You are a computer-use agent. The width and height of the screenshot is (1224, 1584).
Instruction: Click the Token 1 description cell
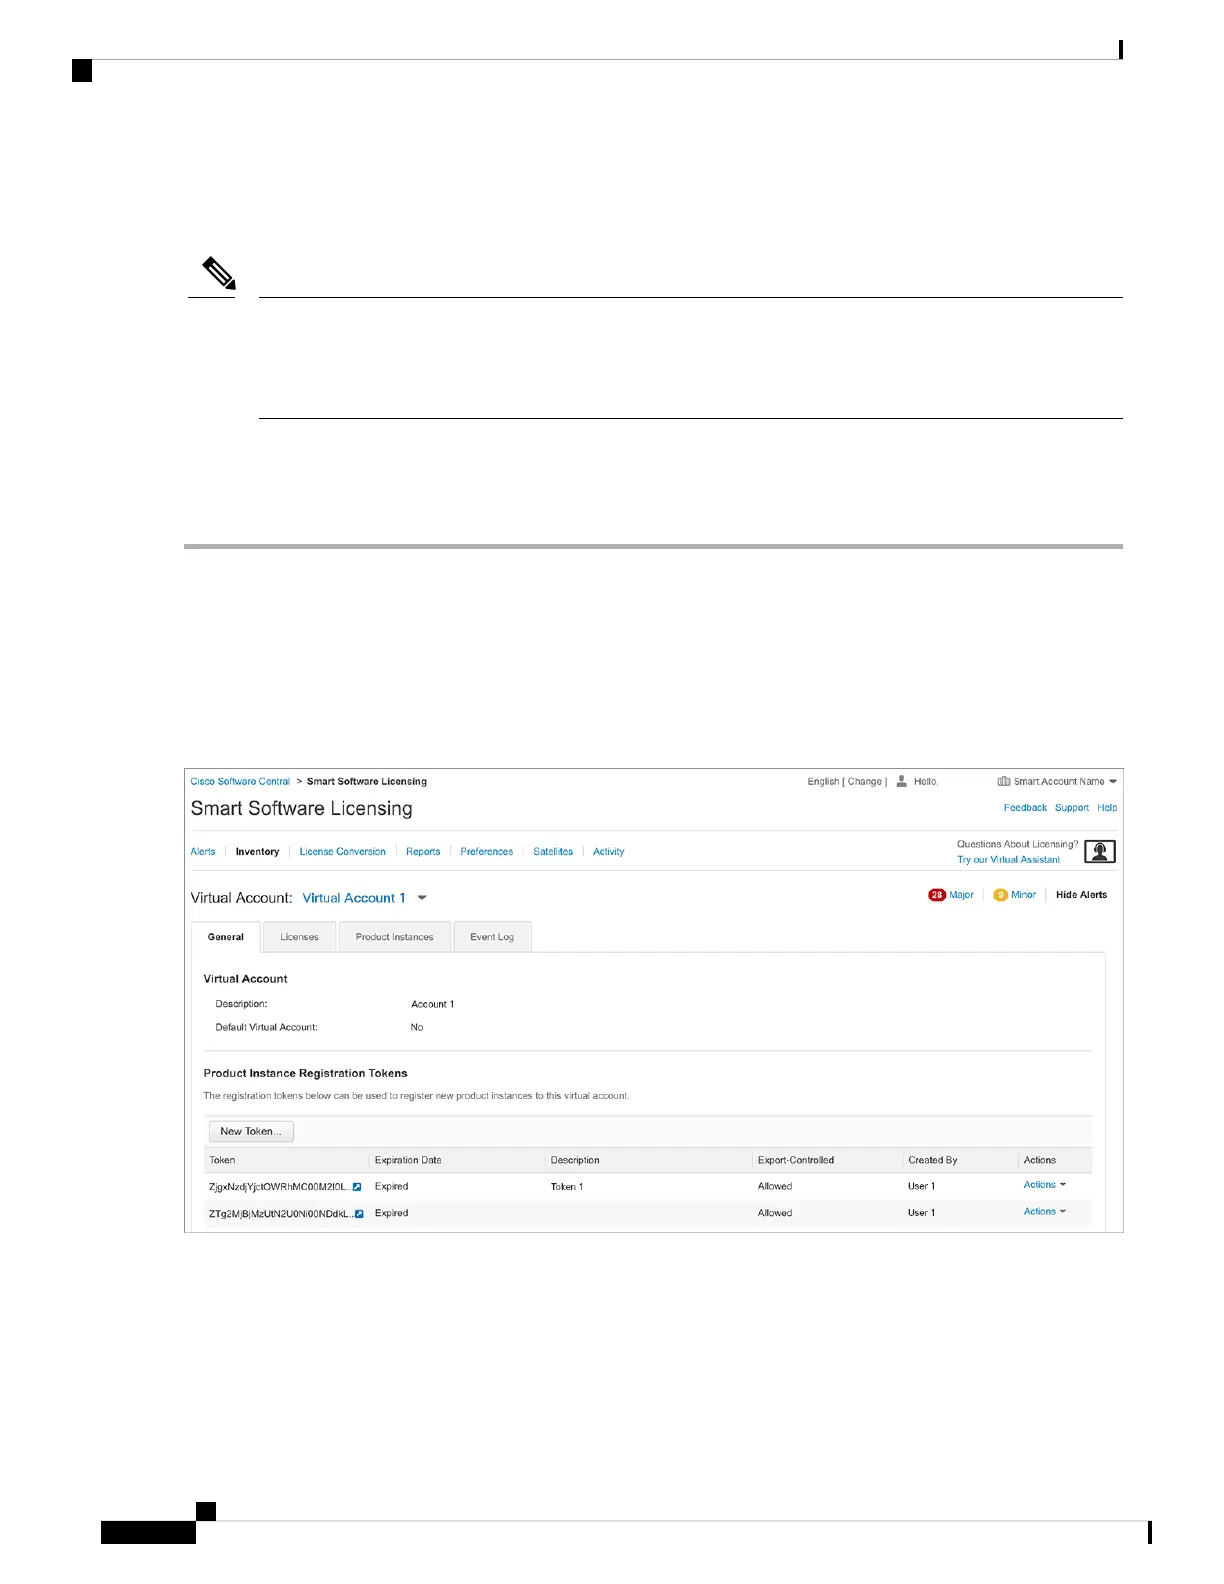[567, 1187]
